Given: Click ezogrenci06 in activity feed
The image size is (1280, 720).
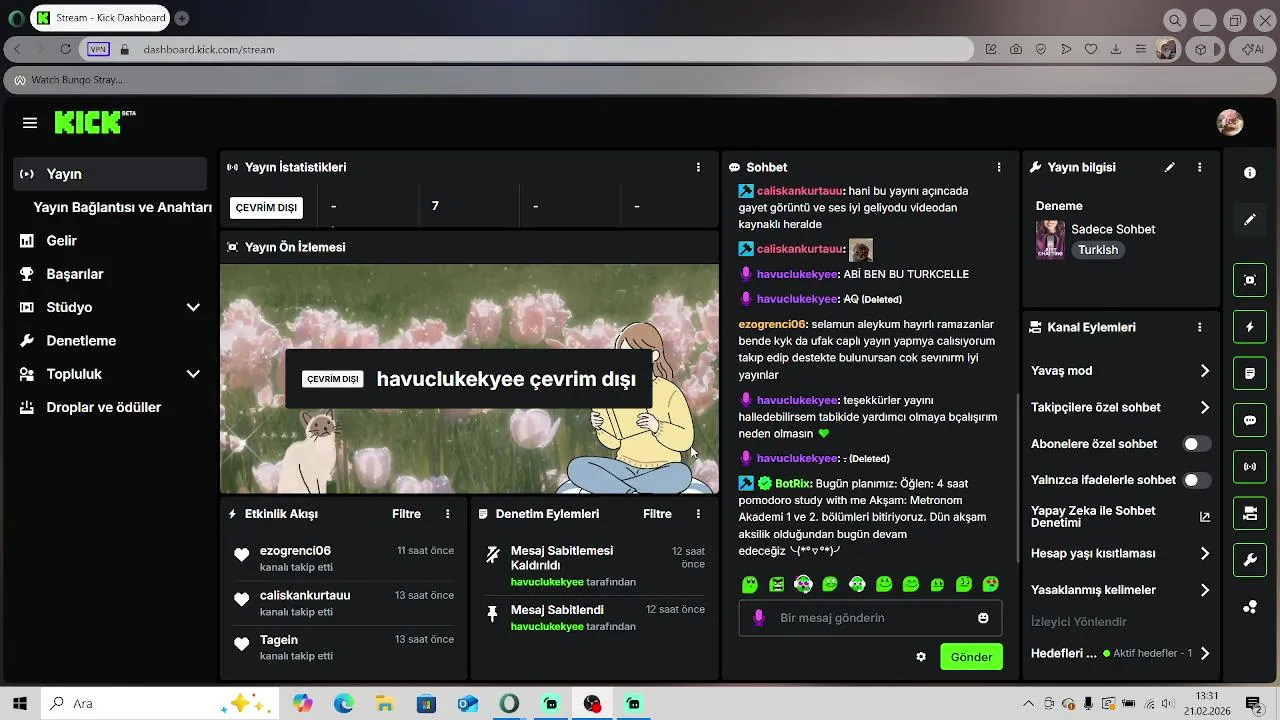Looking at the screenshot, I should pos(295,551).
